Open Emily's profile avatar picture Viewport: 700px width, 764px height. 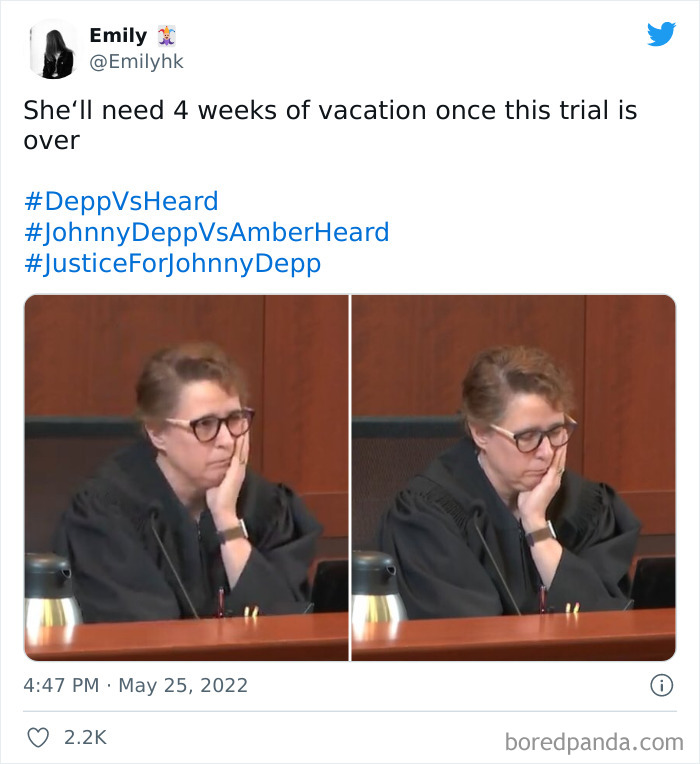coord(53,49)
